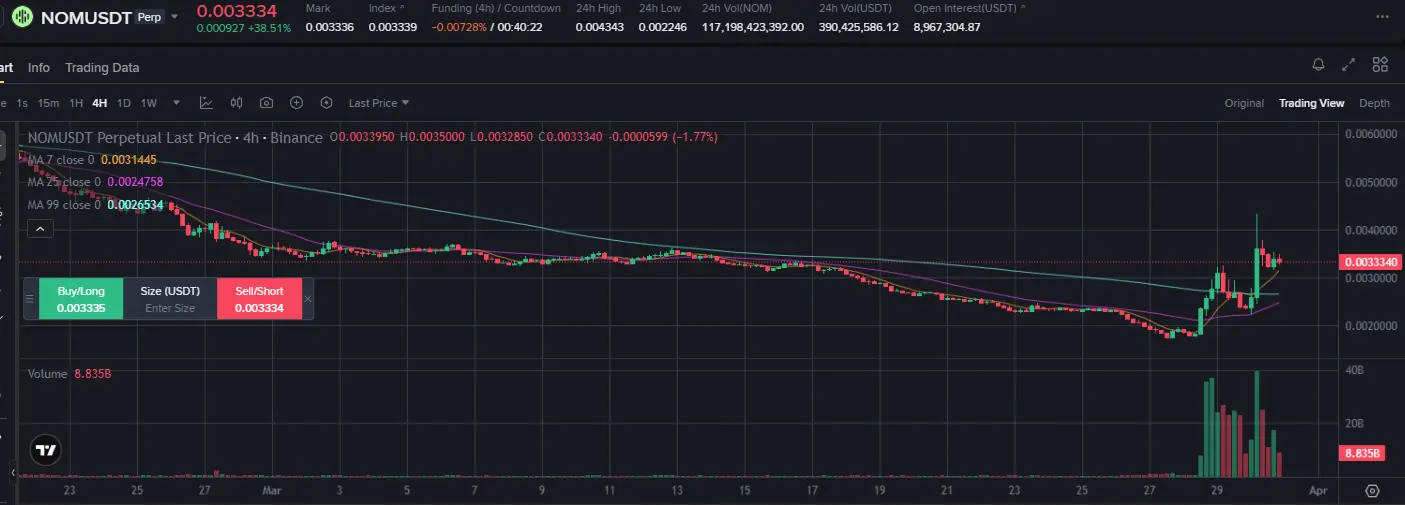Take a chart snapshot with camera icon
This screenshot has width=1405, height=505.
[x=267, y=103]
